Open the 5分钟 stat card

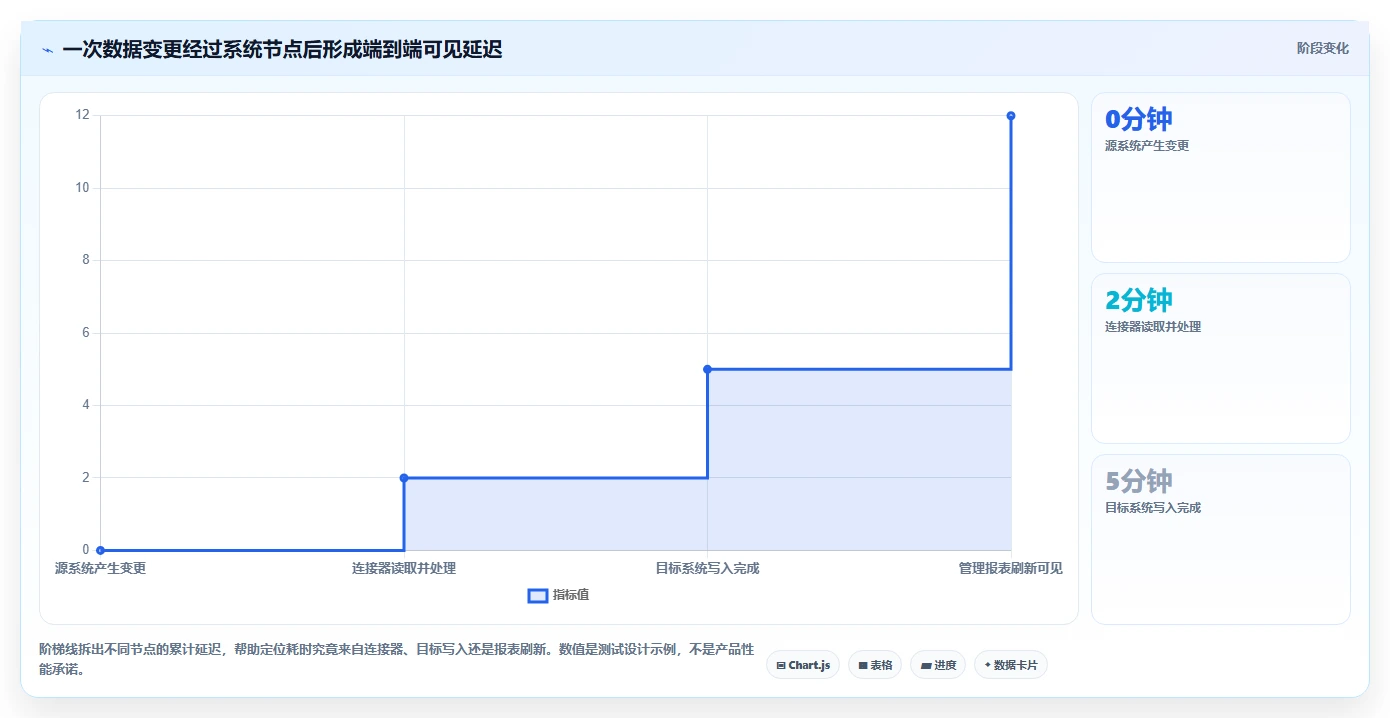(x=1220, y=539)
